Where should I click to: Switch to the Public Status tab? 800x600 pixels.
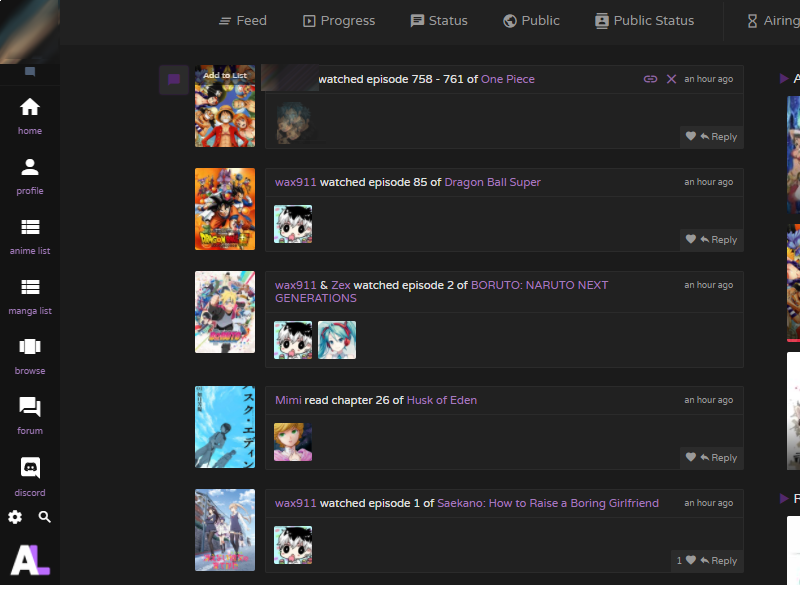pos(644,21)
